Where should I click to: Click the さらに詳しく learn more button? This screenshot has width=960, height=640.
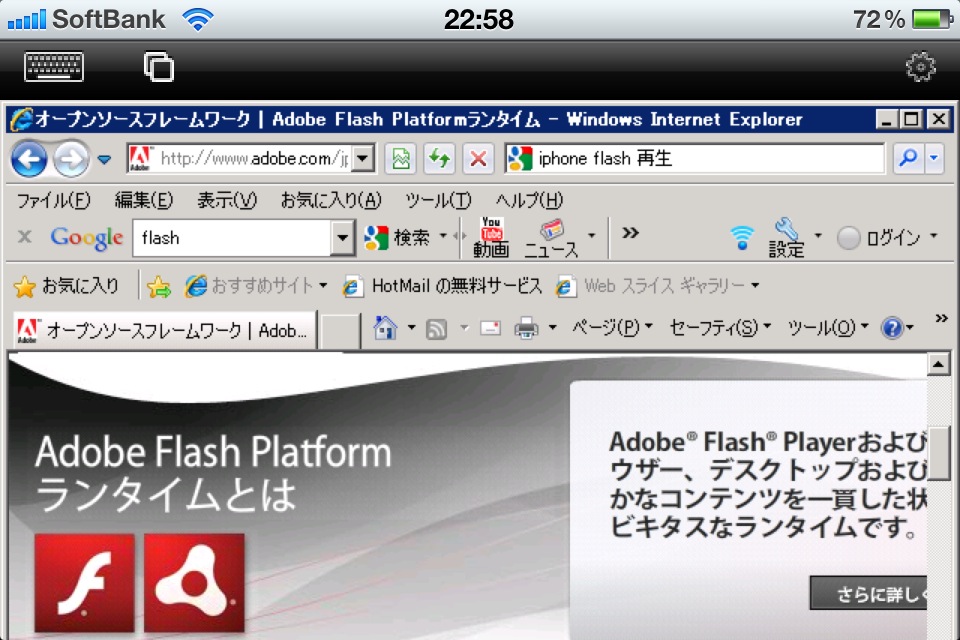tap(869, 593)
